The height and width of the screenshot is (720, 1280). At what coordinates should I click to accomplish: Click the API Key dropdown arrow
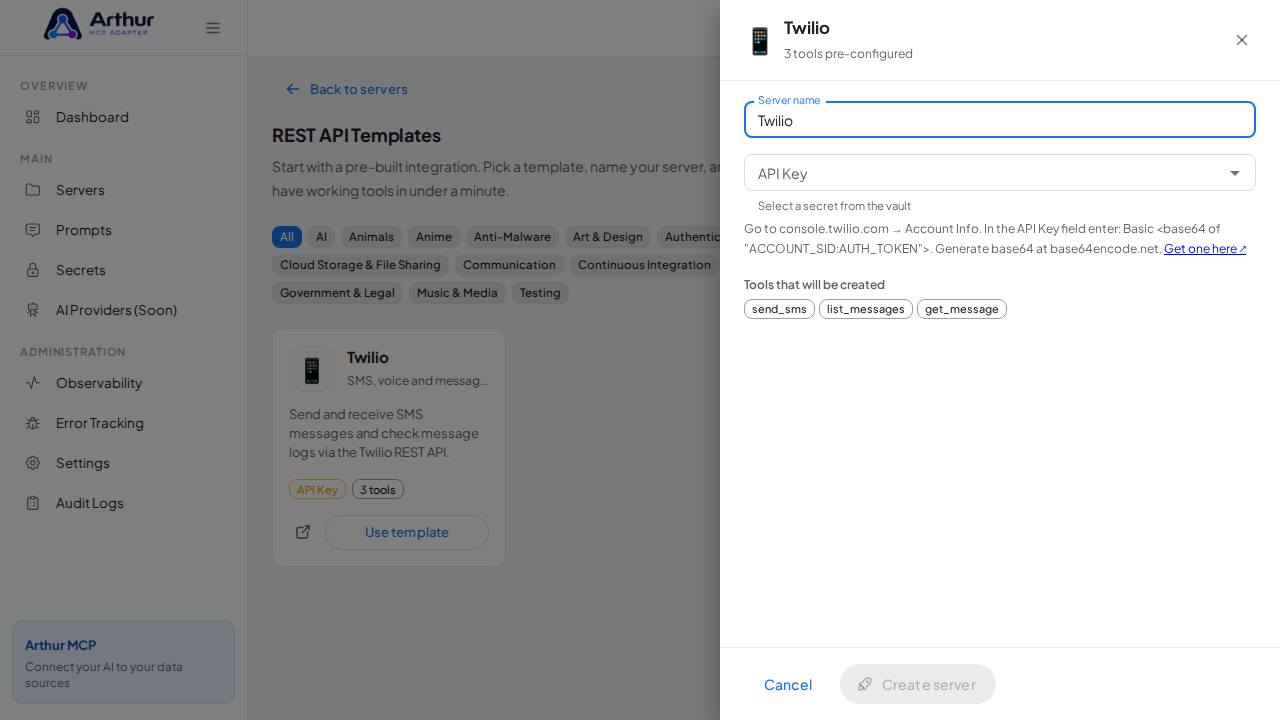click(1235, 173)
